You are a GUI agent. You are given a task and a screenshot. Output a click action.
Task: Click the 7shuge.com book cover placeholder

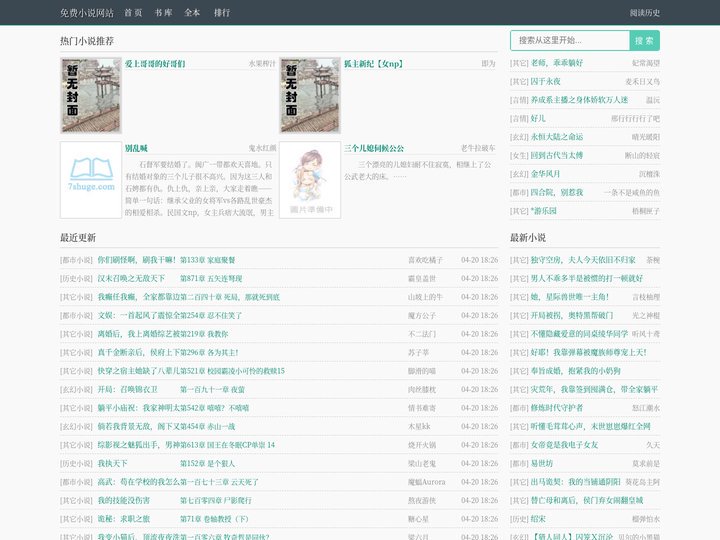pyautogui.click(x=91, y=180)
